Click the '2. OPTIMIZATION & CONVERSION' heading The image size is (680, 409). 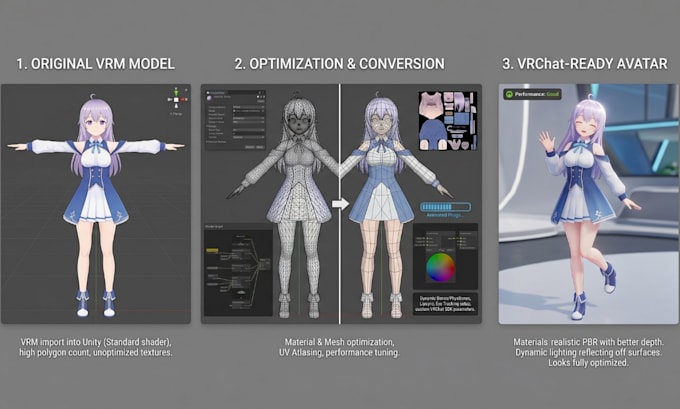339,64
